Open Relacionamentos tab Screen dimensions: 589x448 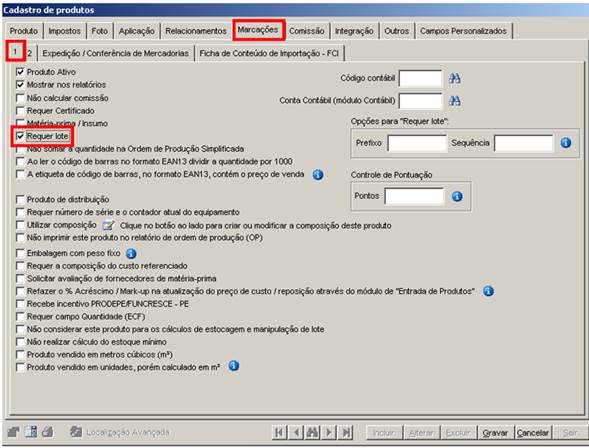pyautogui.click(x=196, y=31)
